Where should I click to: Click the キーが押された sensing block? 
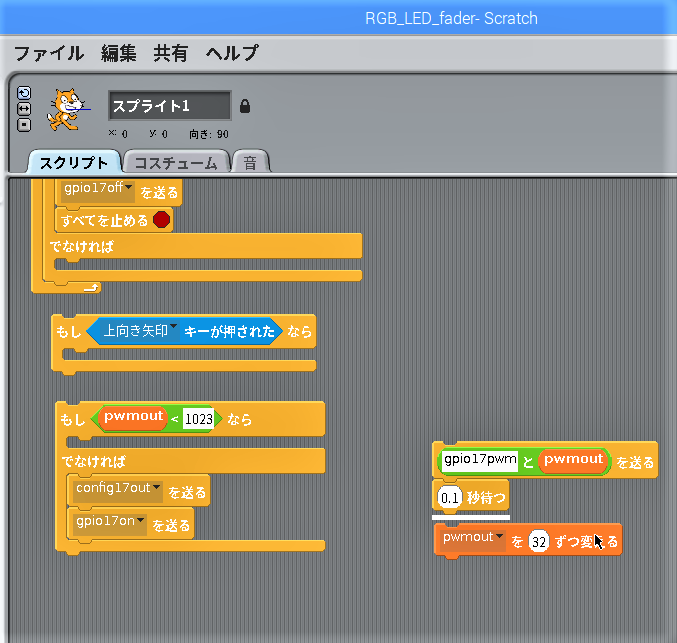[x=185, y=331]
